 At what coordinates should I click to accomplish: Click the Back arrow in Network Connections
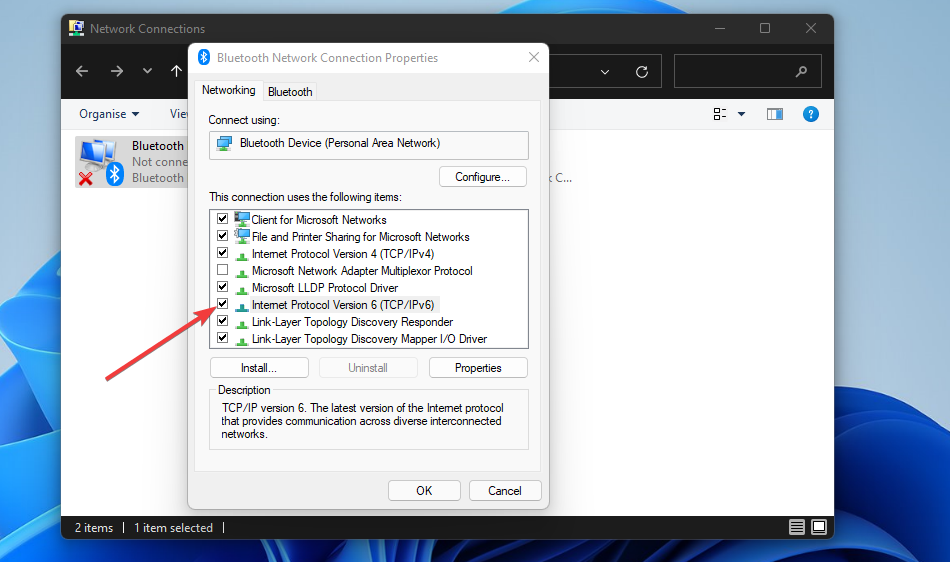82,71
